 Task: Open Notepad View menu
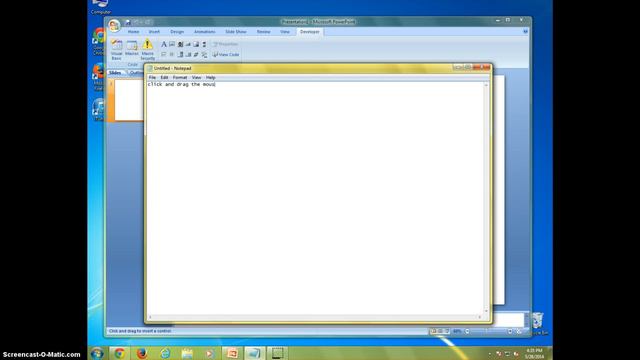pyautogui.click(x=196, y=77)
